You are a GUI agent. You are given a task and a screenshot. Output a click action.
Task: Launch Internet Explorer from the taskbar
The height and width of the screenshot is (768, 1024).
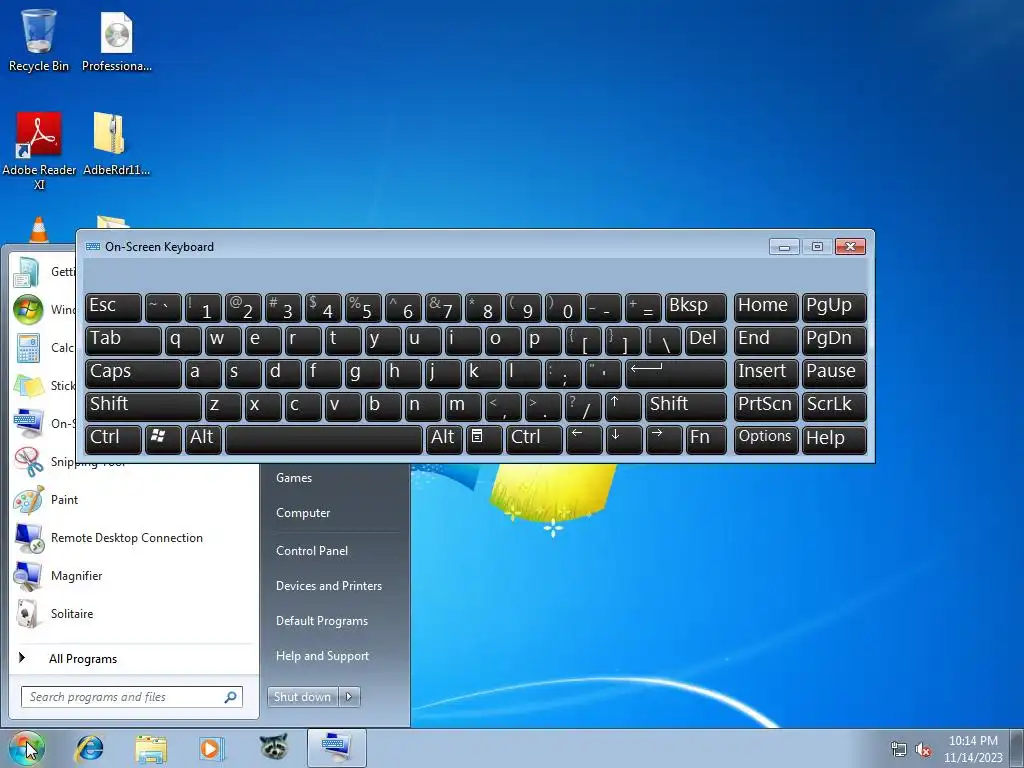click(x=89, y=748)
